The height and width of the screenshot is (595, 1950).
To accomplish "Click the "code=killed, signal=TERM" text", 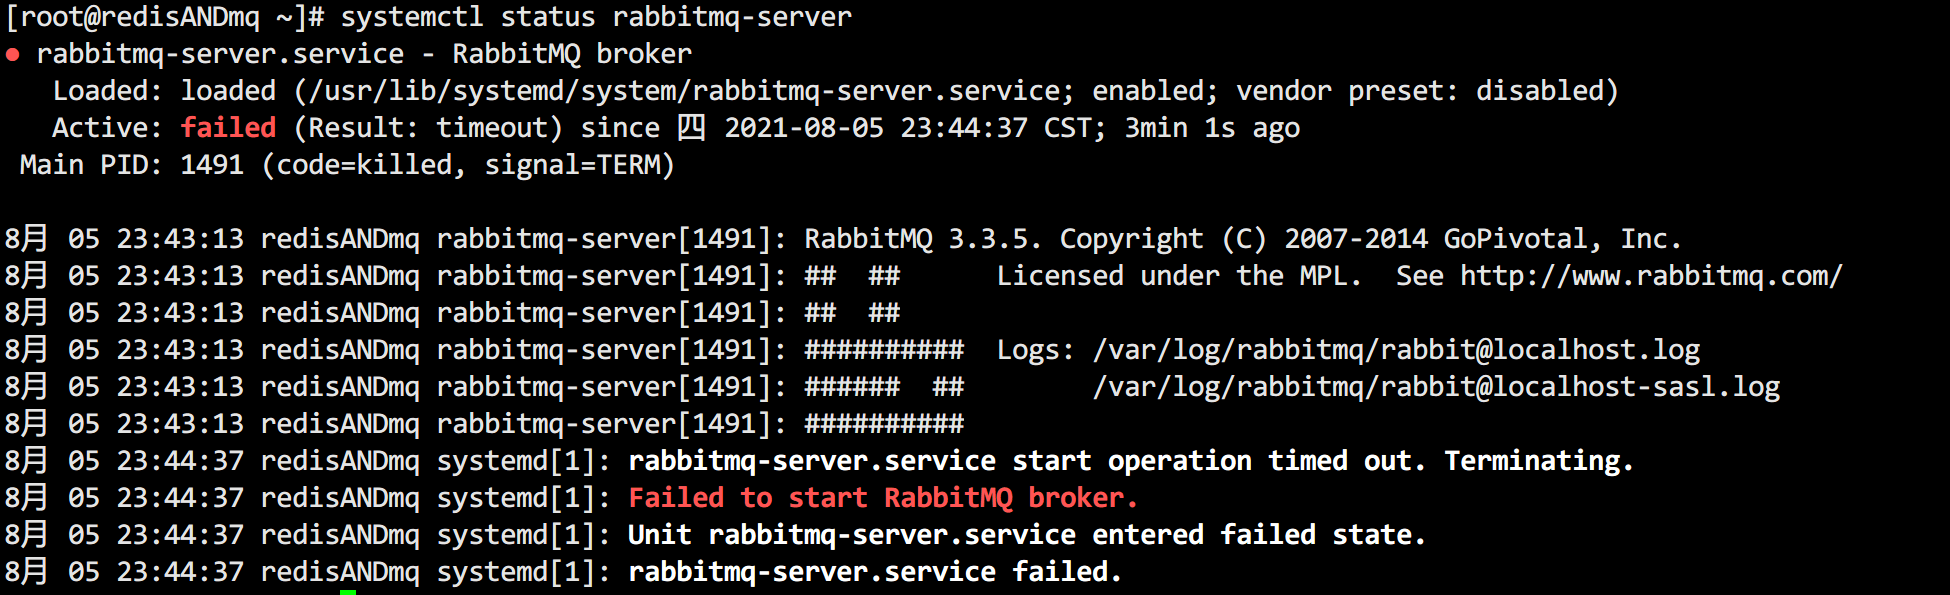I will click(x=468, y=165).
